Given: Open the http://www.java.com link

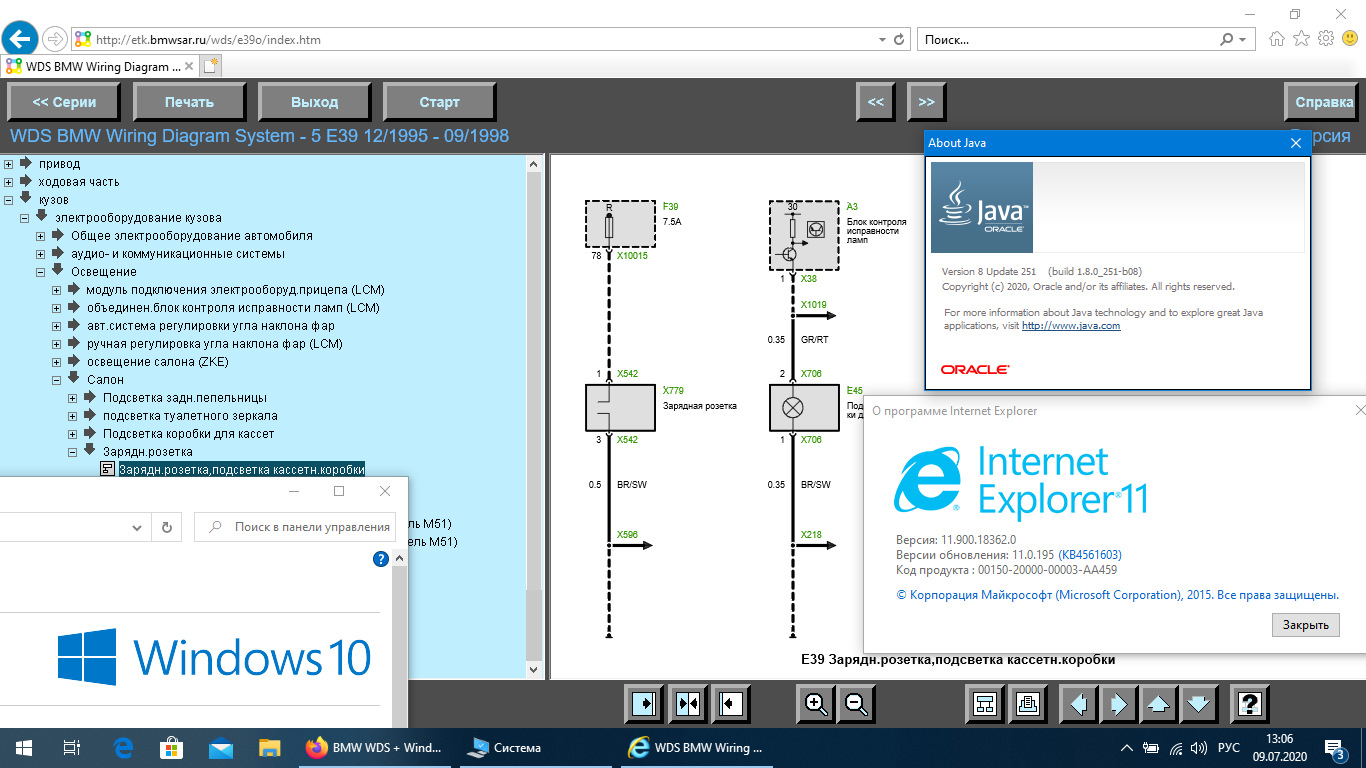Looking at the screenshot, I should pos(1071,326).
